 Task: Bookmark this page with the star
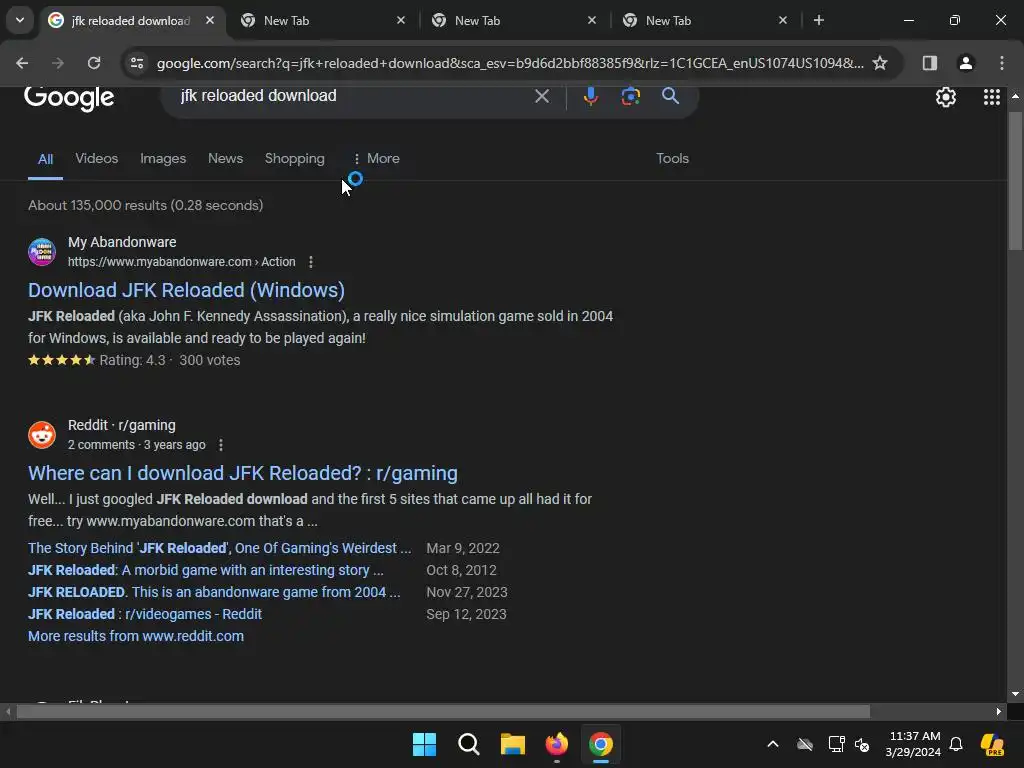pyautogui.click(x=880, y=63)
